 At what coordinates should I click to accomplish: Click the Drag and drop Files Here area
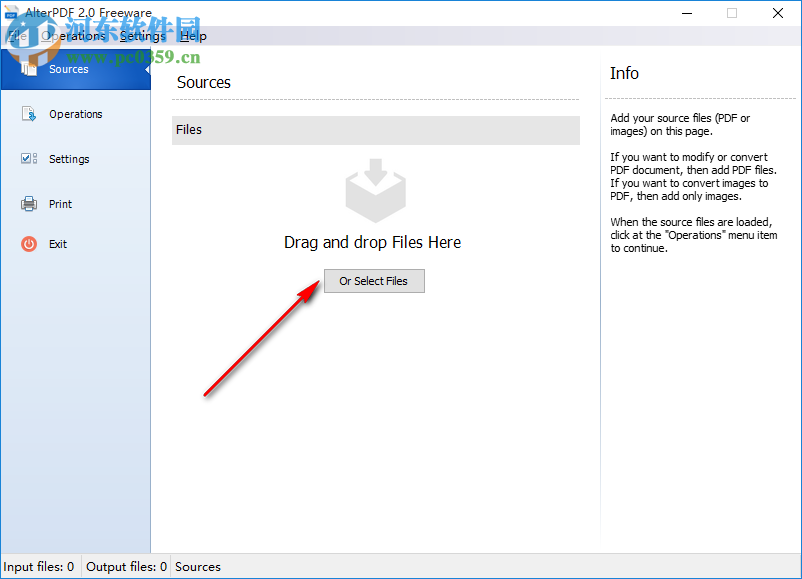pyautogui.click(x=372, y=242)
